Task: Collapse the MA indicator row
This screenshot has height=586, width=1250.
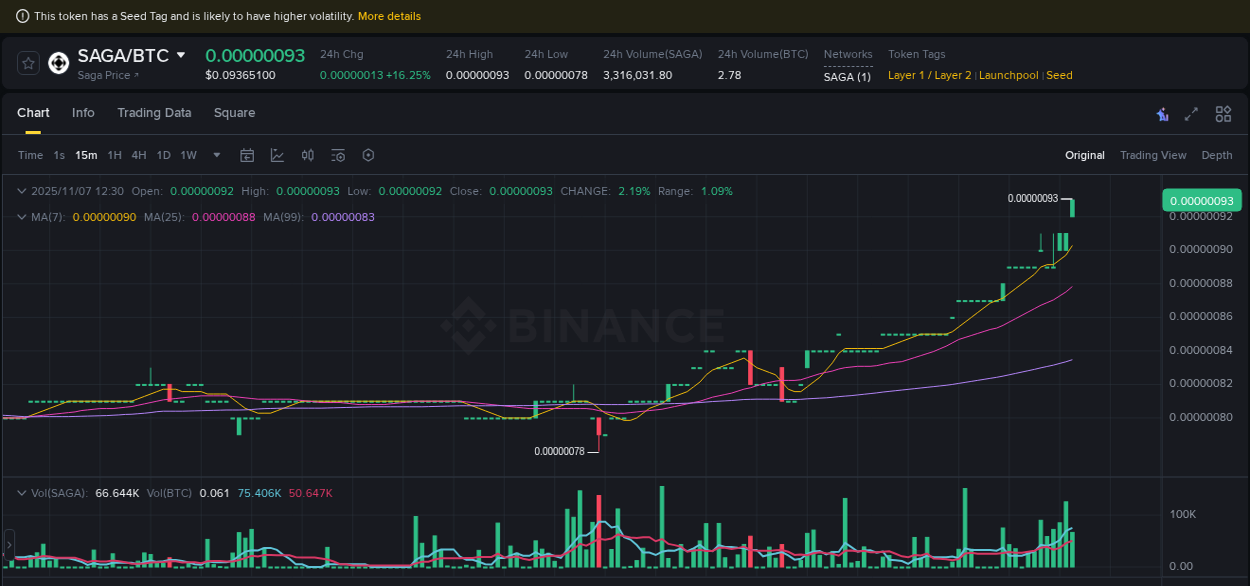Action: coord(20,217)
